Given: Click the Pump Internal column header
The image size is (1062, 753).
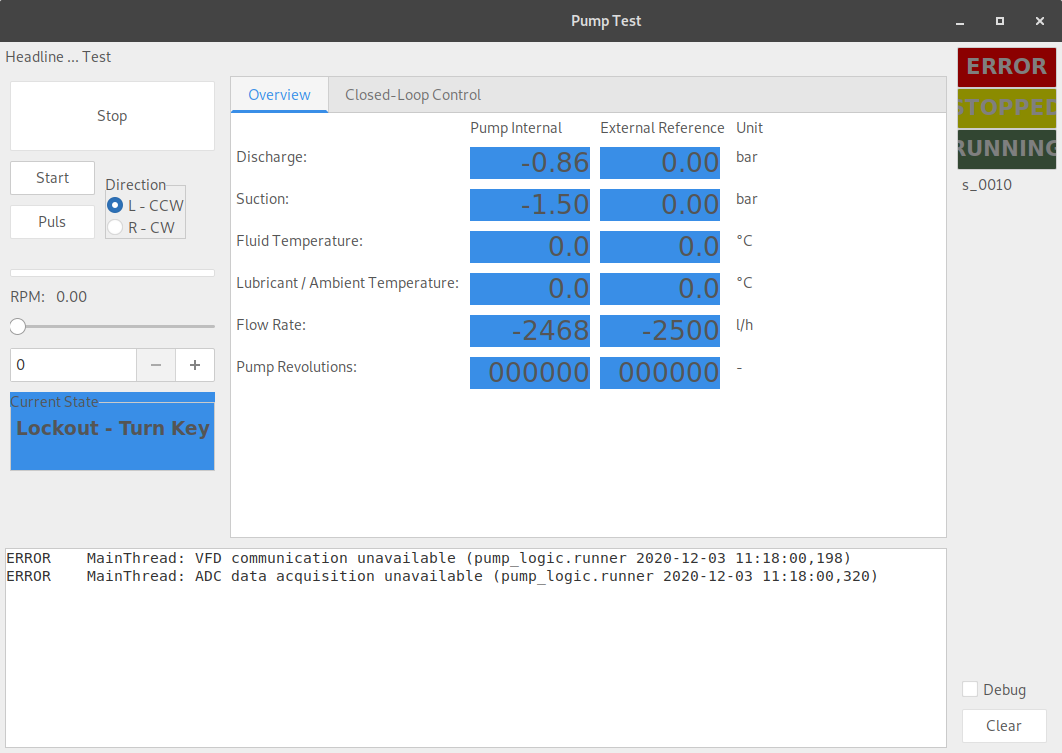Looking at the screenshot, I should (x=516, y=128).
